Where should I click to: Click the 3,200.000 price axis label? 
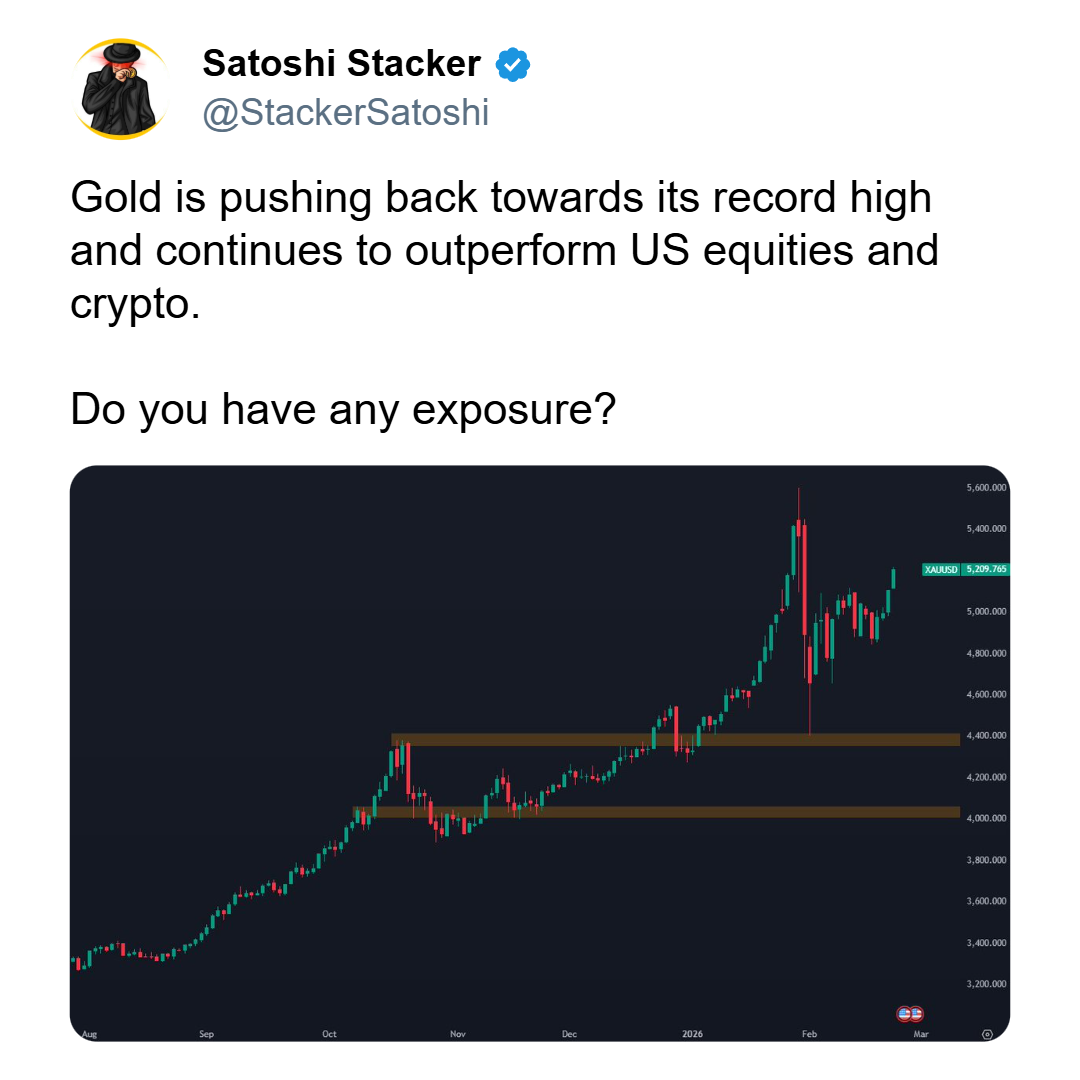pyautogui.click(x=985, y=984)
